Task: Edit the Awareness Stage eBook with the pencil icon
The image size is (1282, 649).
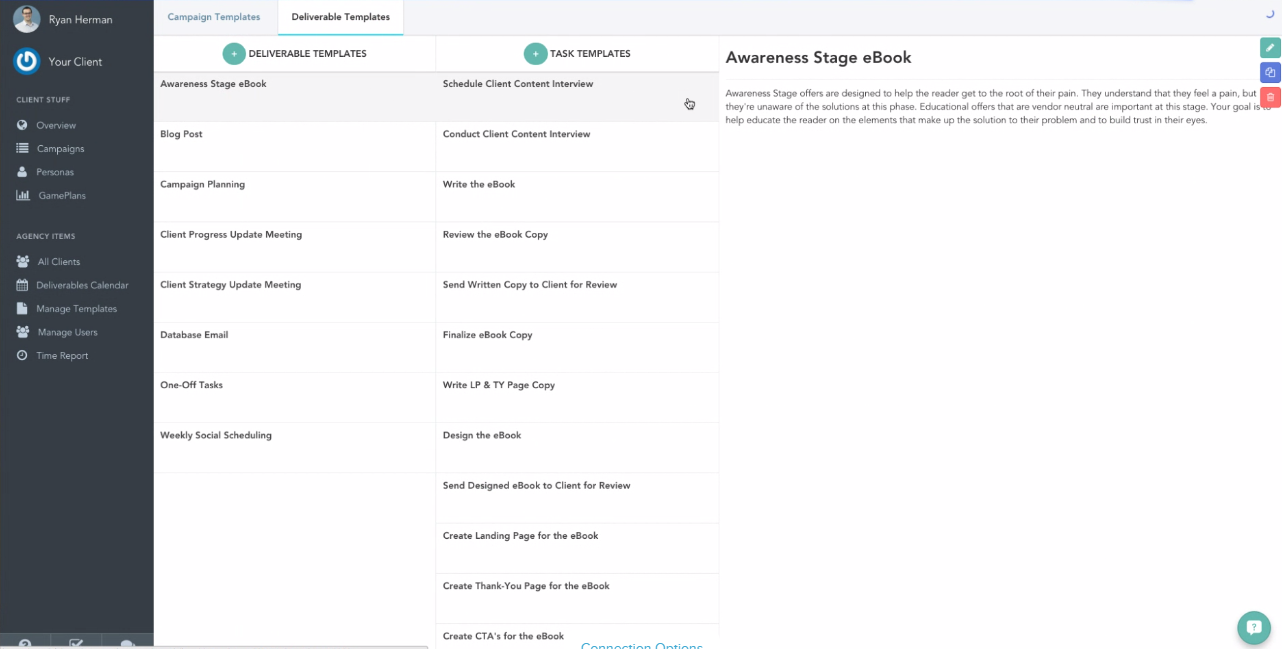Action: [1269, 47]
